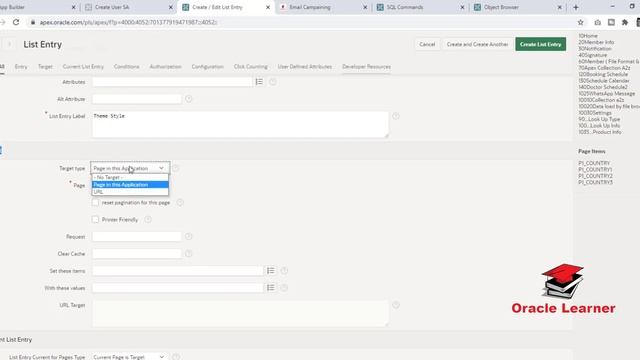Switch to the Create User SA browser tab
This screenshot has width=640, height=360.
point(130,7)
